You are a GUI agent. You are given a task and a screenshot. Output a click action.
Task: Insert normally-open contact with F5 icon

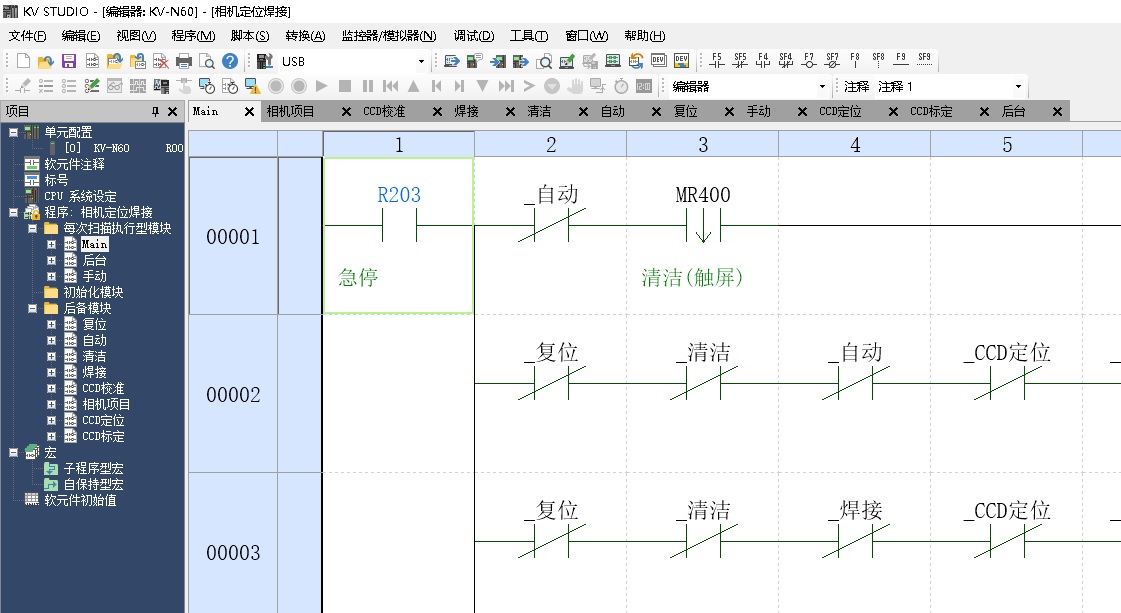717,60
